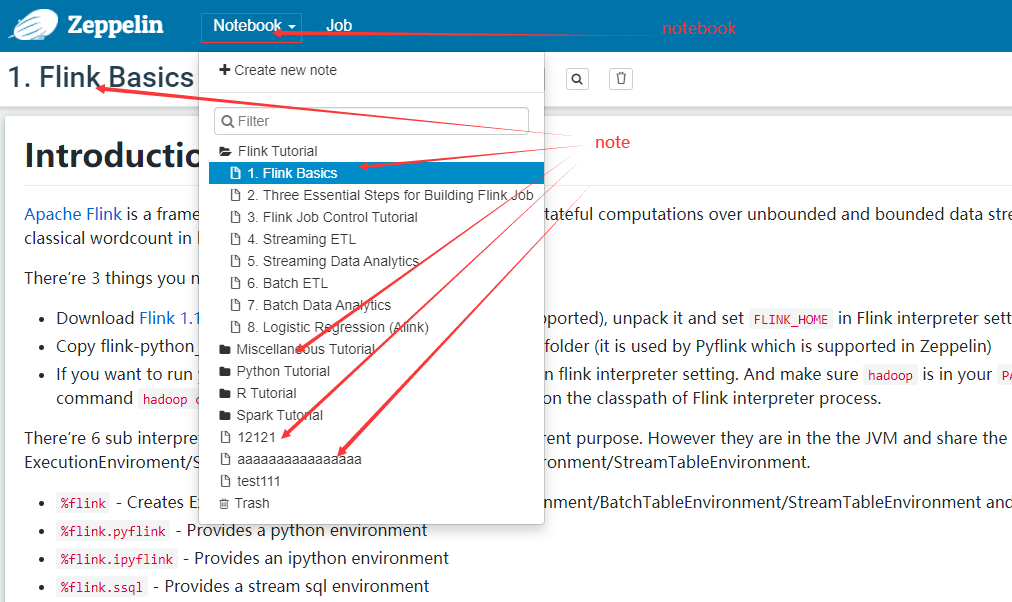Click the %flink.pyflink code tag

(x=113, y=531)
